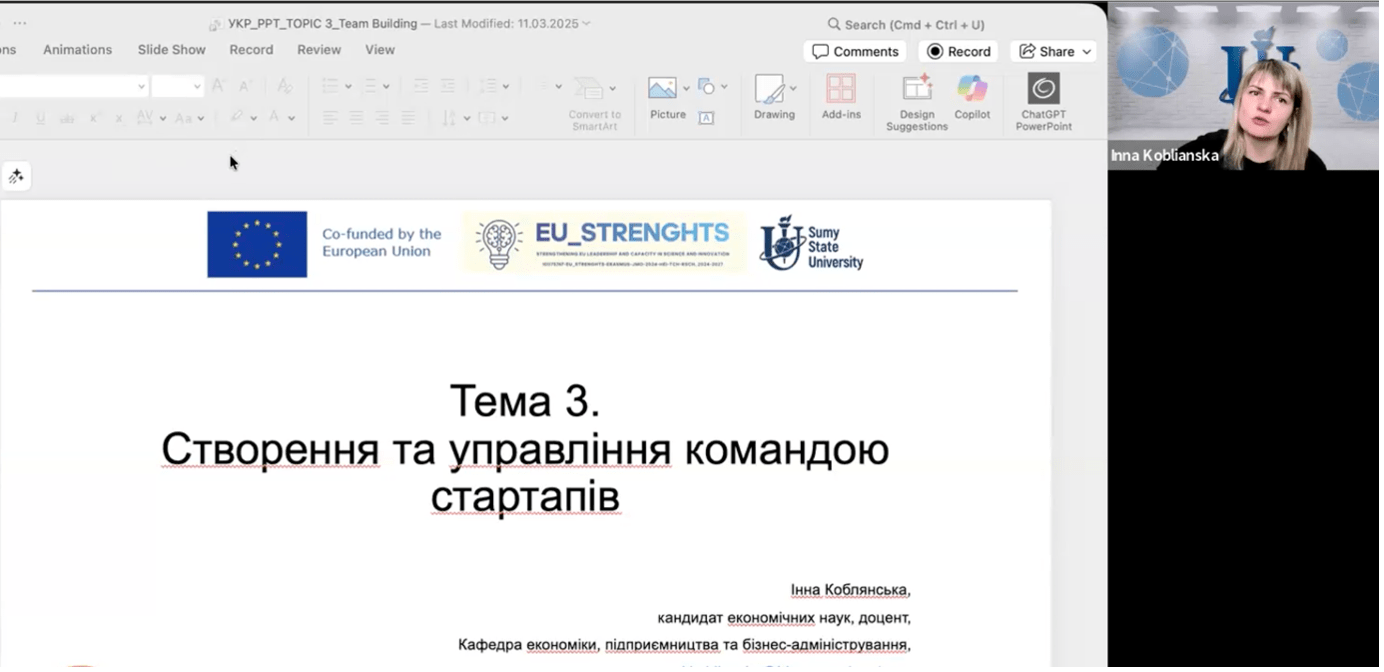1384x672 pixels.
Task: Click the Drawing tool icon
Action: click(769, 90)
